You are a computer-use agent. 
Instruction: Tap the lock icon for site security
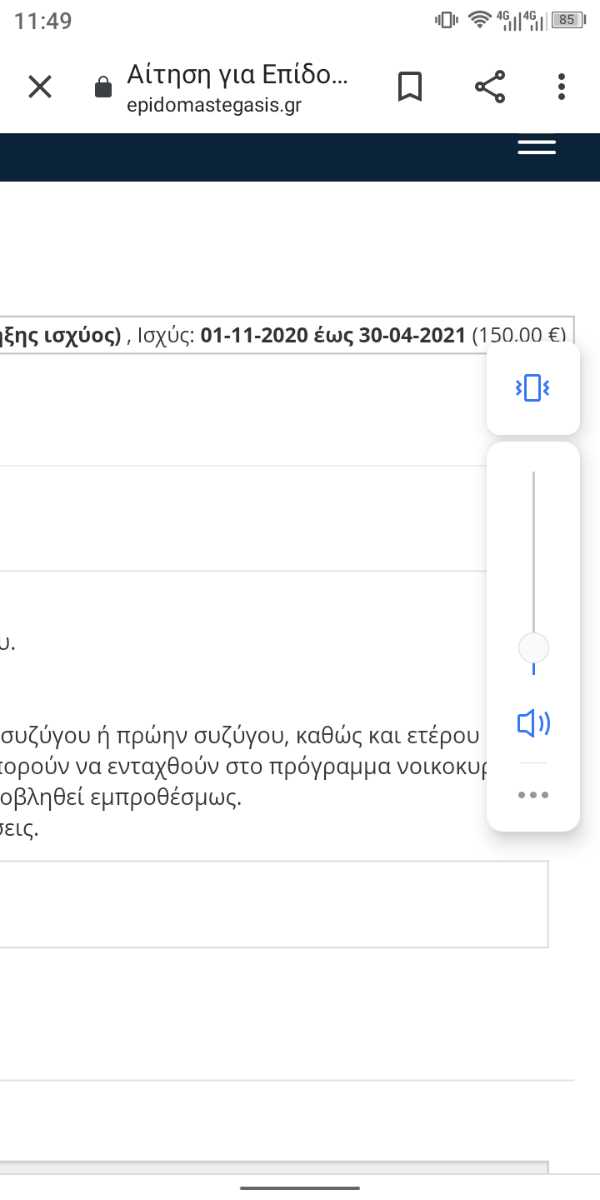pyautogui.click(x=102, y=88)
